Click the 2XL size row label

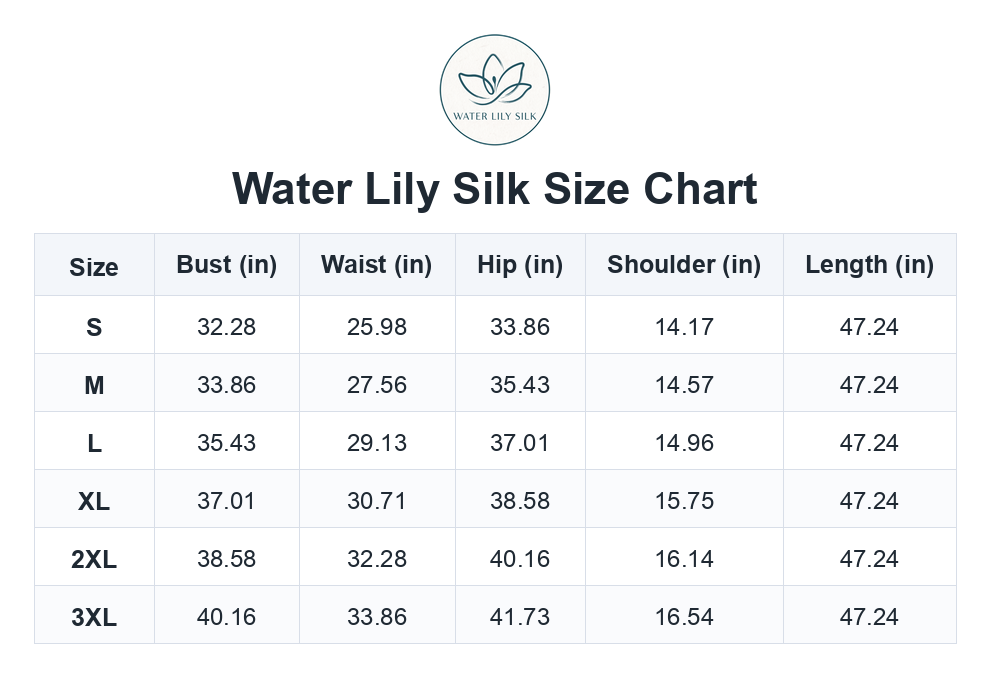pos(94,560)
